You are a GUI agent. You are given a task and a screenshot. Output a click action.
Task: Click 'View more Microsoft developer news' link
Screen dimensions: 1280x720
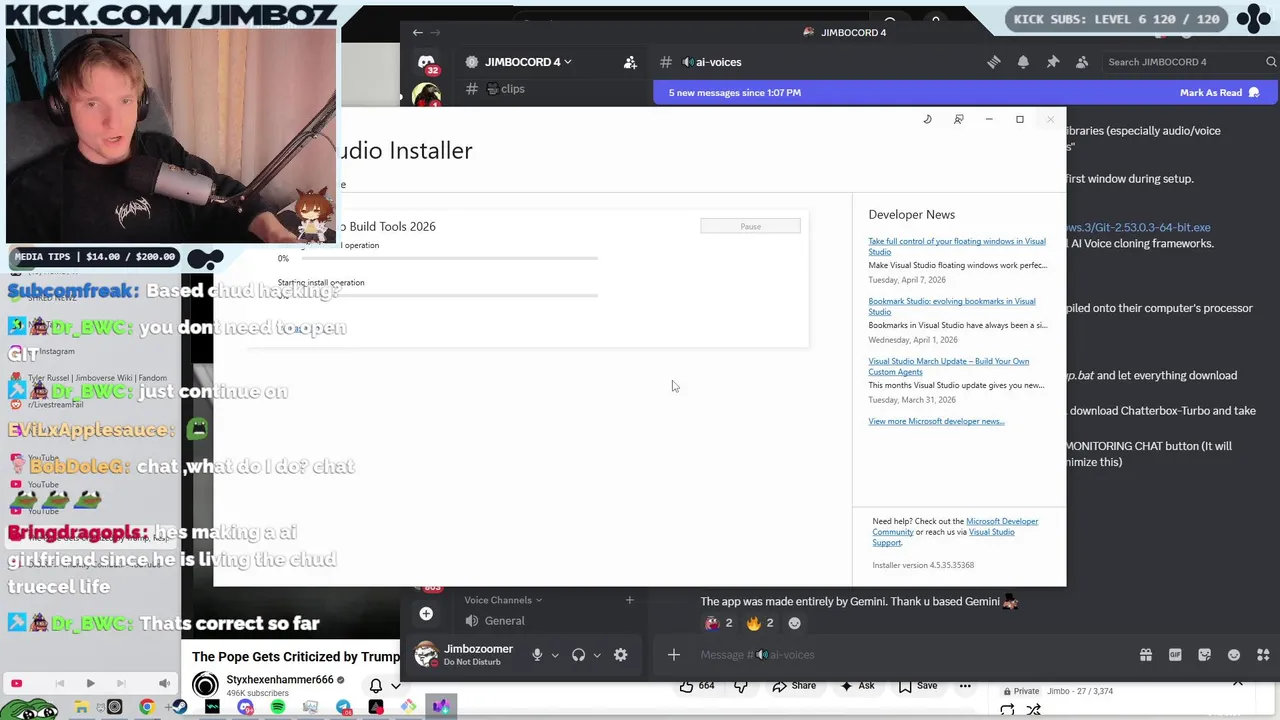coord(936,421)
